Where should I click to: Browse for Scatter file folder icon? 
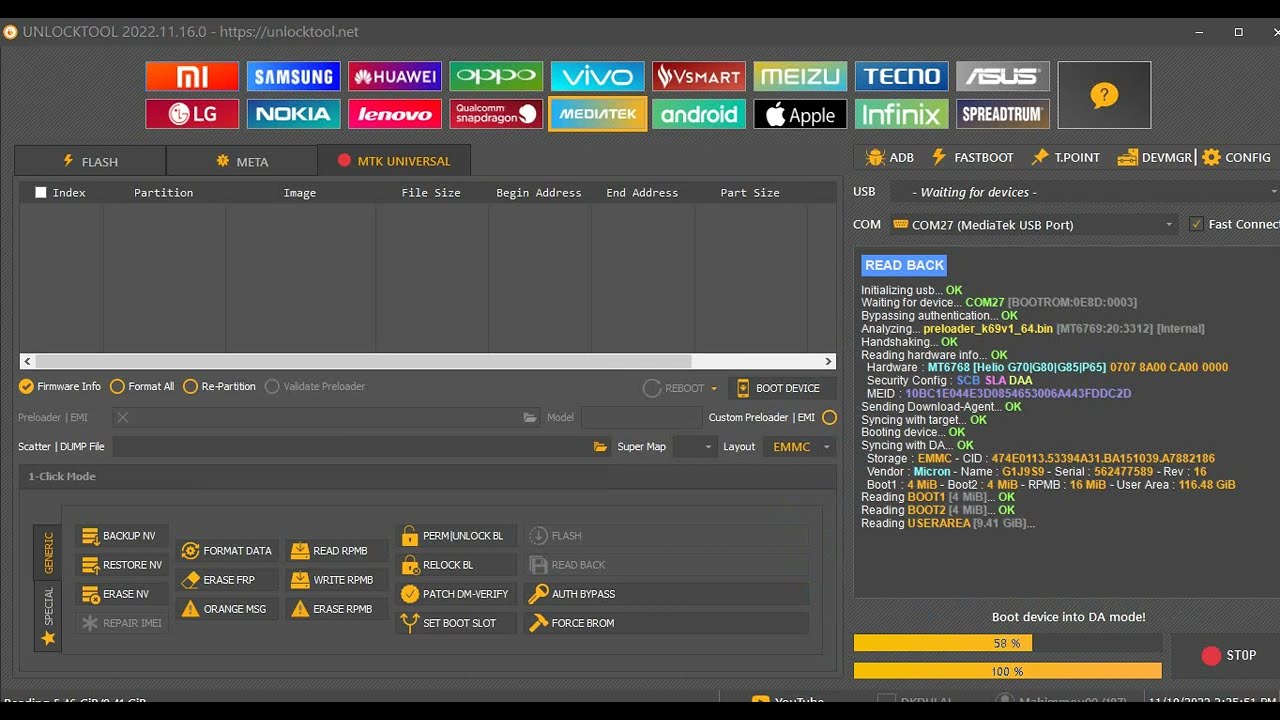[x=600, y=447]
